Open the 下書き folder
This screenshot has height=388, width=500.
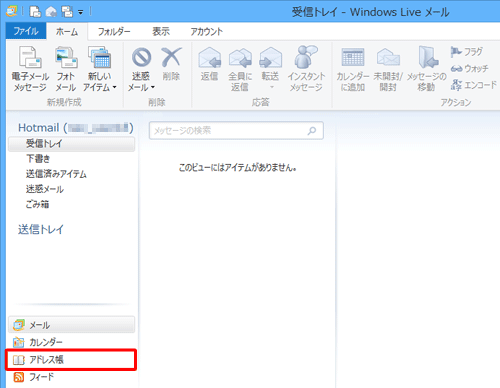point(38,159)
